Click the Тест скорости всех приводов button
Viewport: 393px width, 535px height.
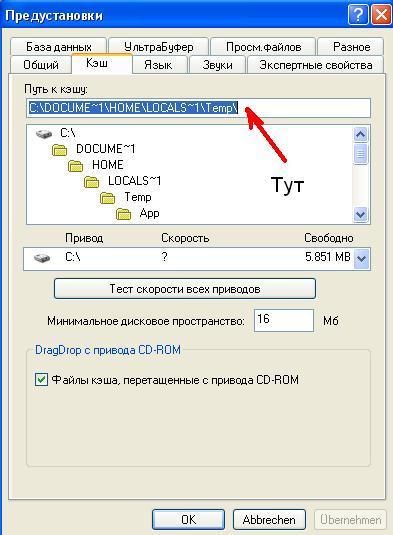(x=185, y=289)
